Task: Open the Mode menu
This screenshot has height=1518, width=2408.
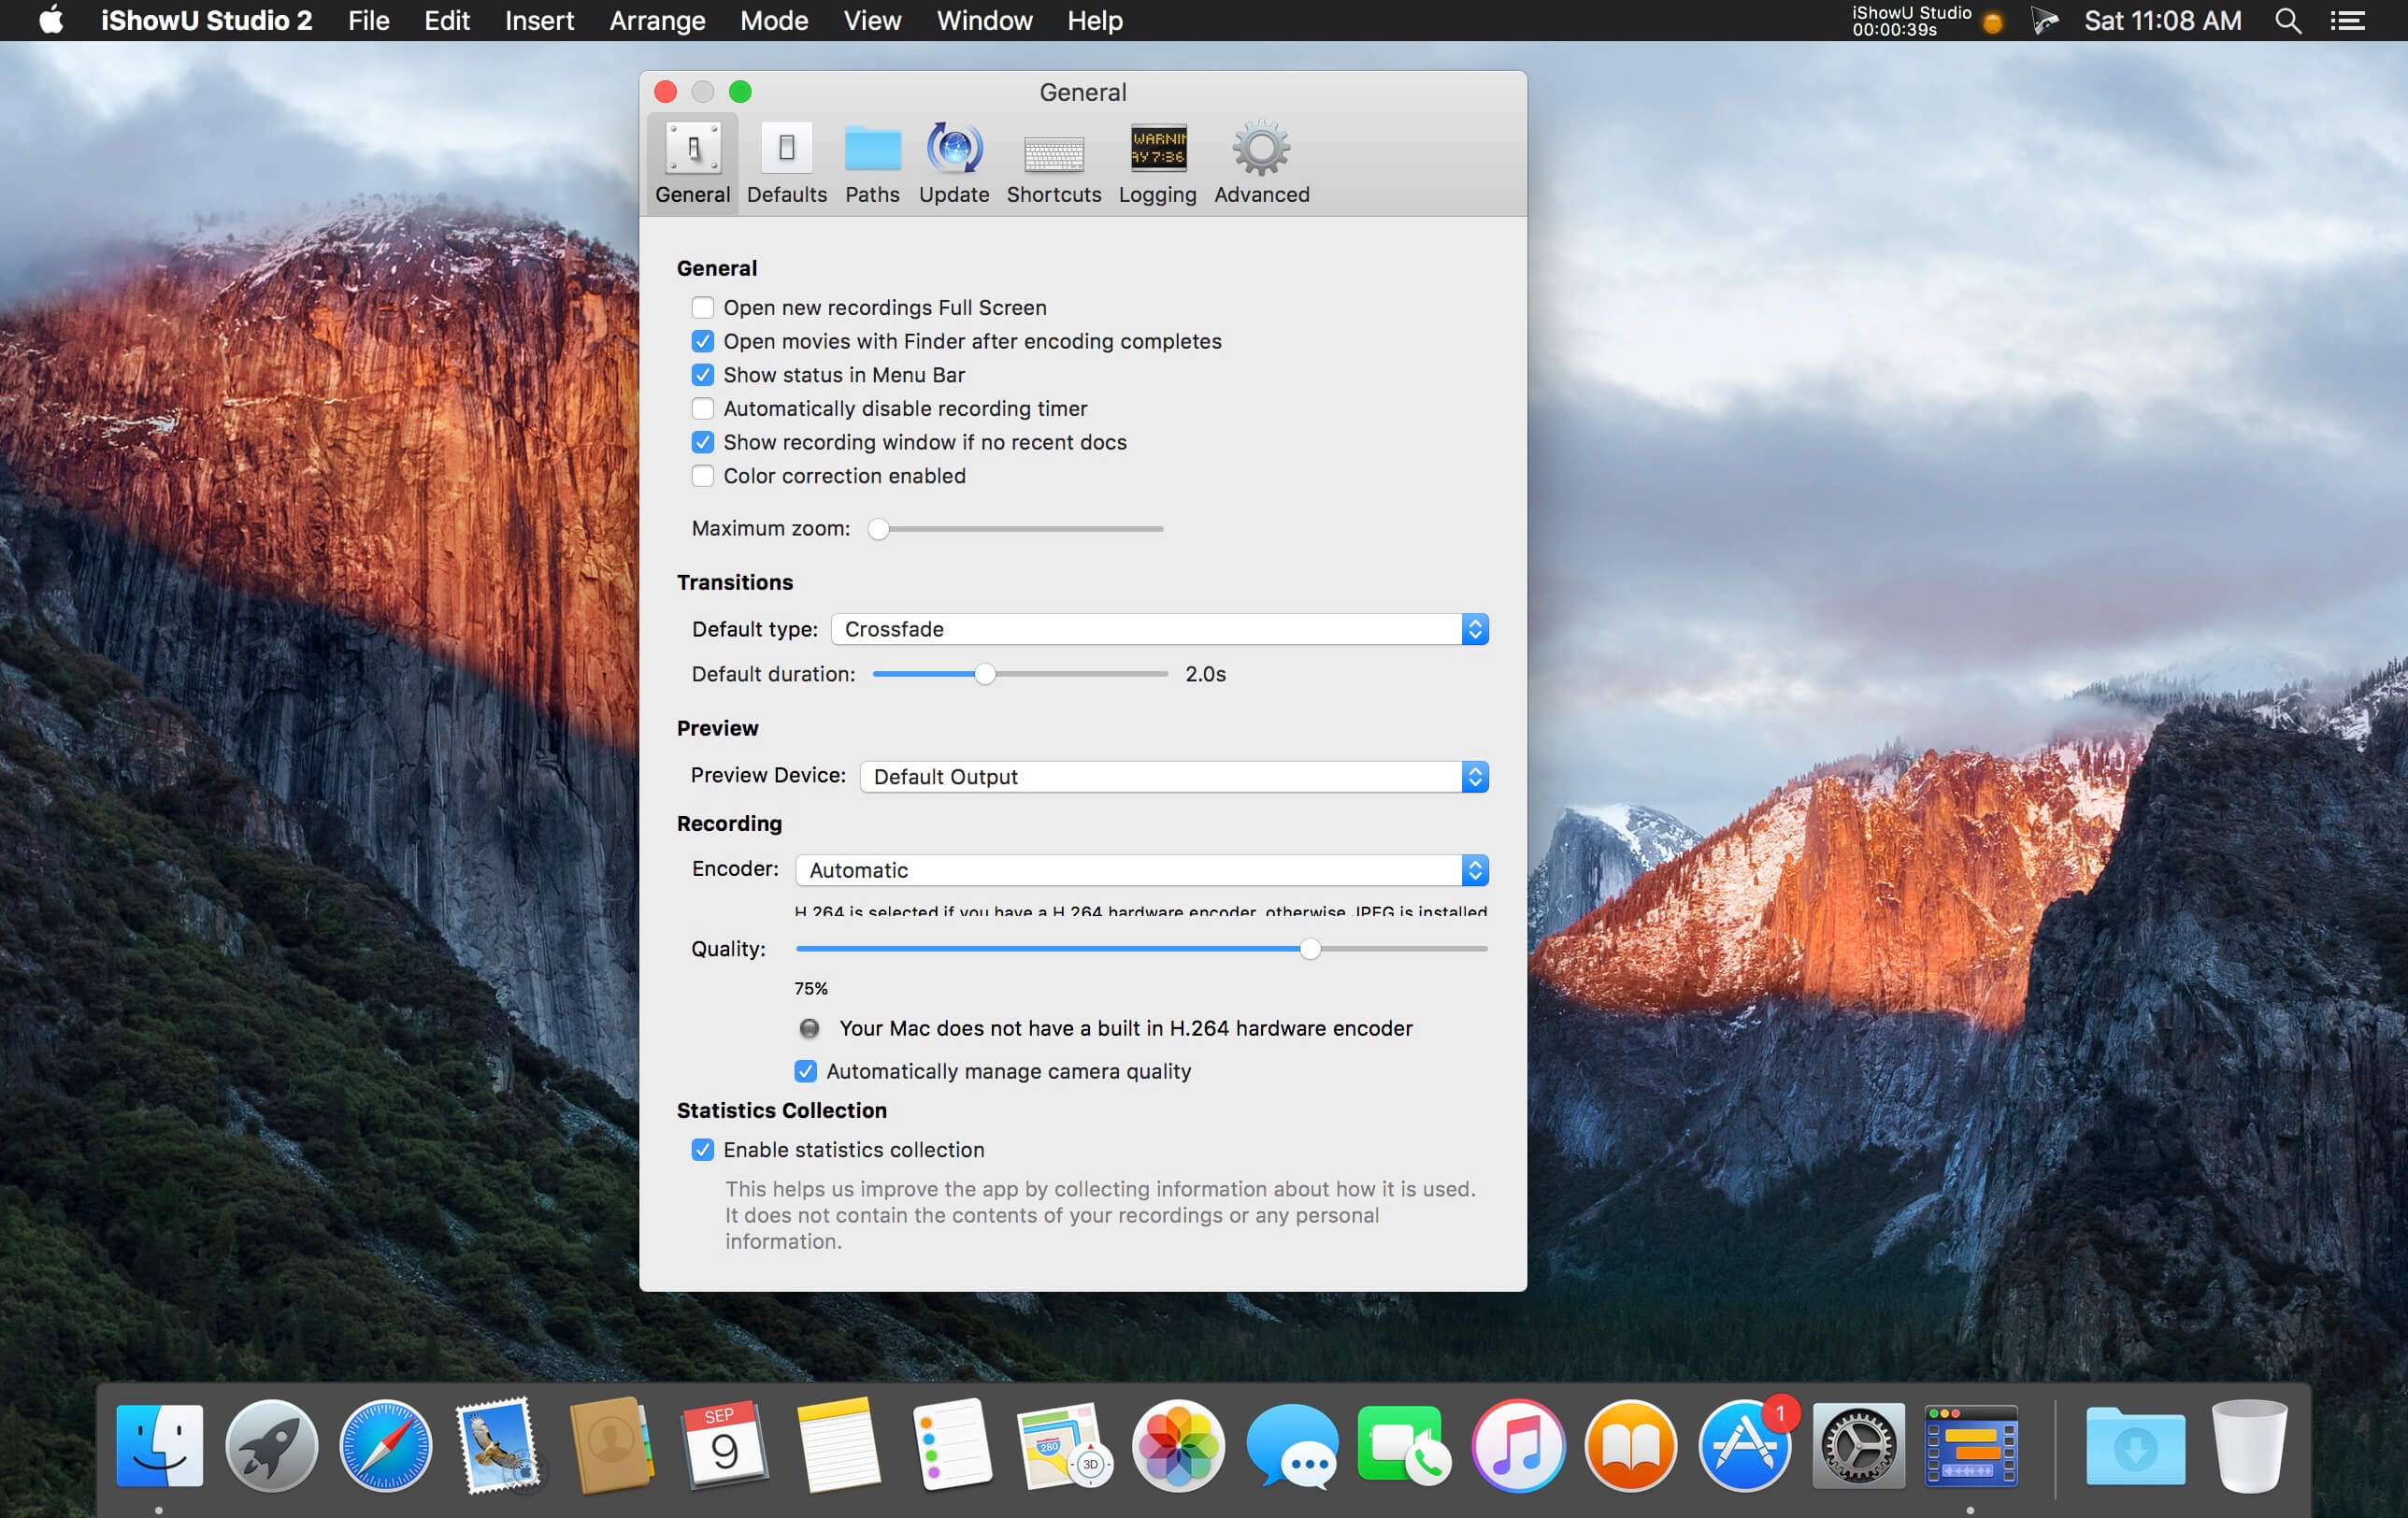Action: coord(773,20)
